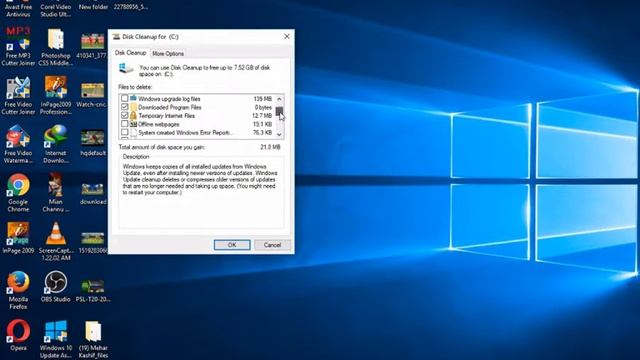Switch to the More Options tab

point(168,53)
